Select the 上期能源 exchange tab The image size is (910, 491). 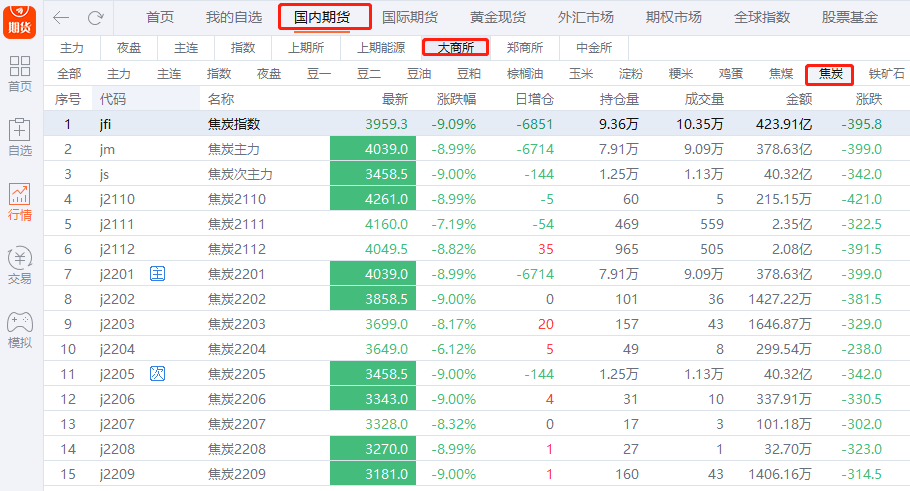(381, 47)
